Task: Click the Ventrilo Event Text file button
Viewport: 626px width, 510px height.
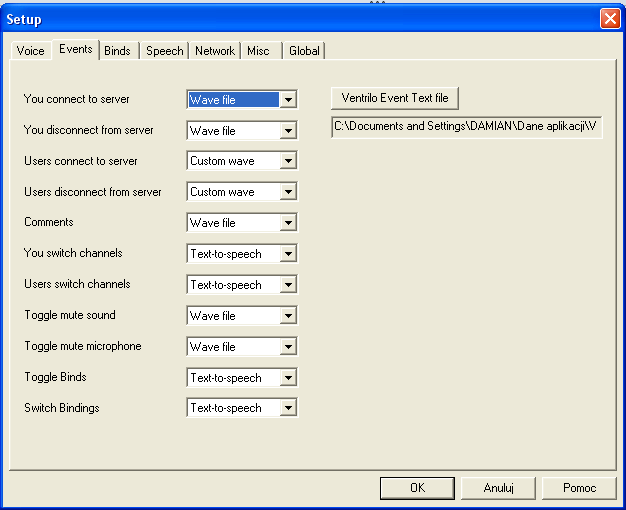Action: click(x=395, y=98)
